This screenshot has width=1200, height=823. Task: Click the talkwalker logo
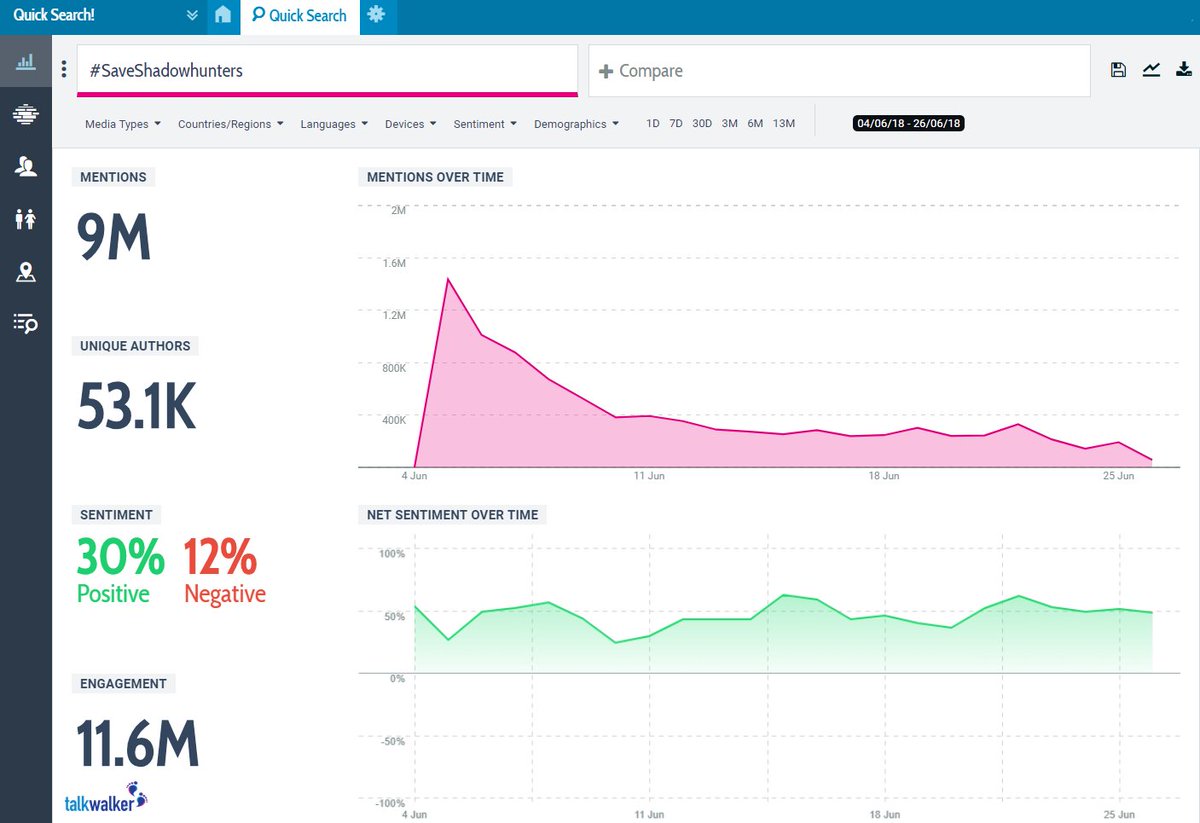pos(106,798)
